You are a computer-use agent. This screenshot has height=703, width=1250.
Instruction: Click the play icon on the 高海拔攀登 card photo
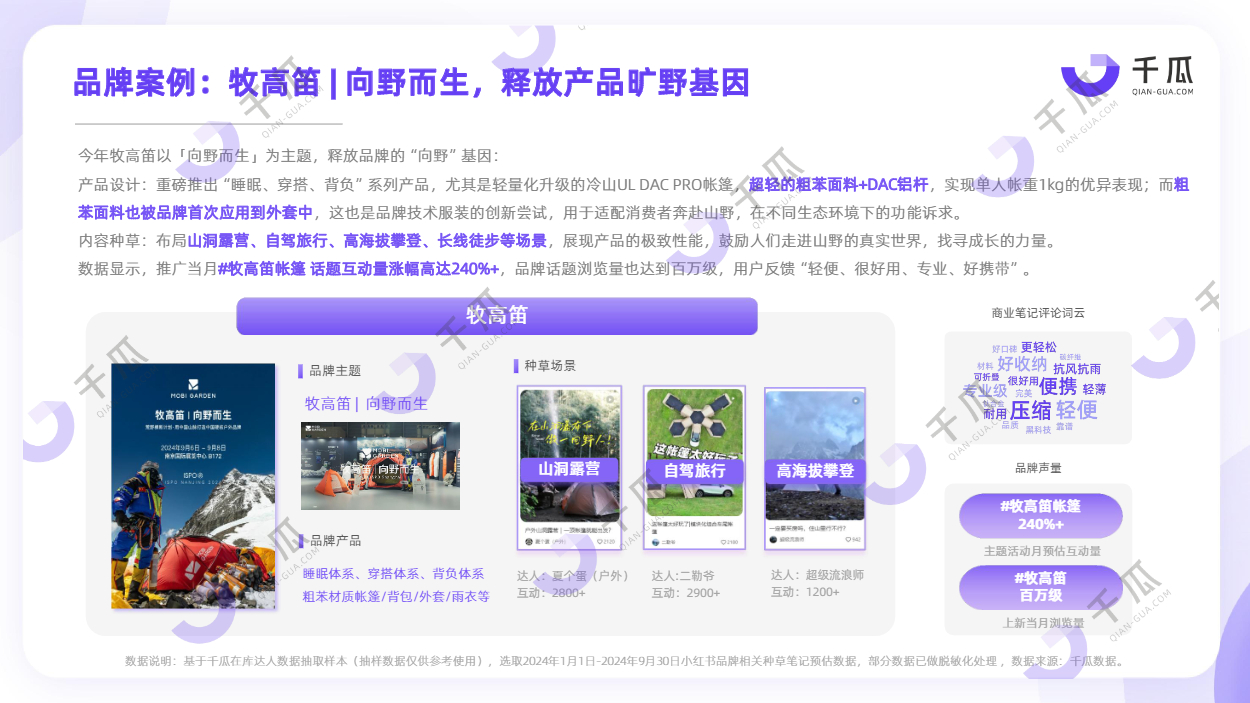pyautogui.click(x=855, y=400)
